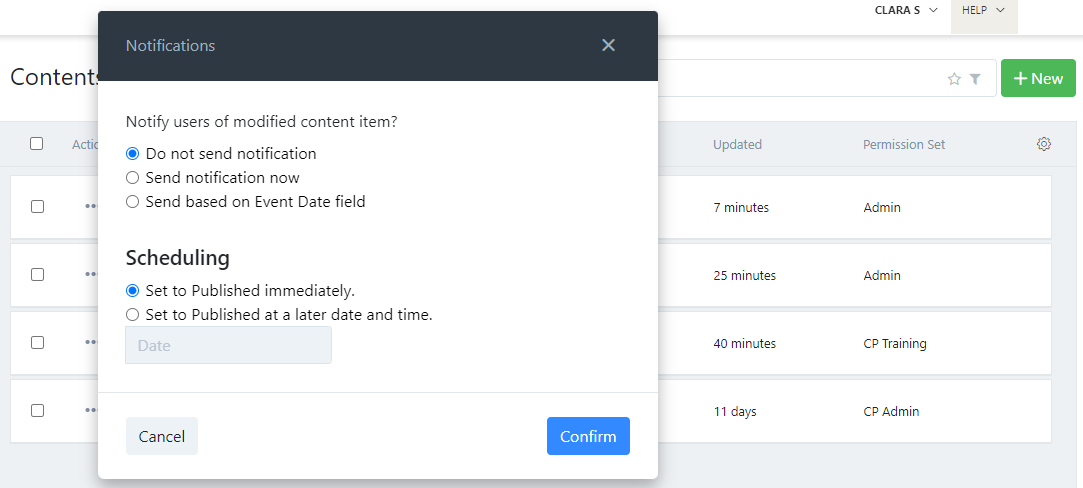Click the Date input field
Viewport: 1083px width, 488px height.
pos(229,345)
